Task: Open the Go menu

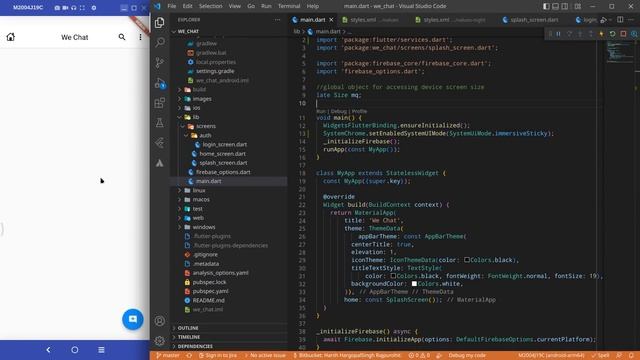Action: click(x=251, y=6)
